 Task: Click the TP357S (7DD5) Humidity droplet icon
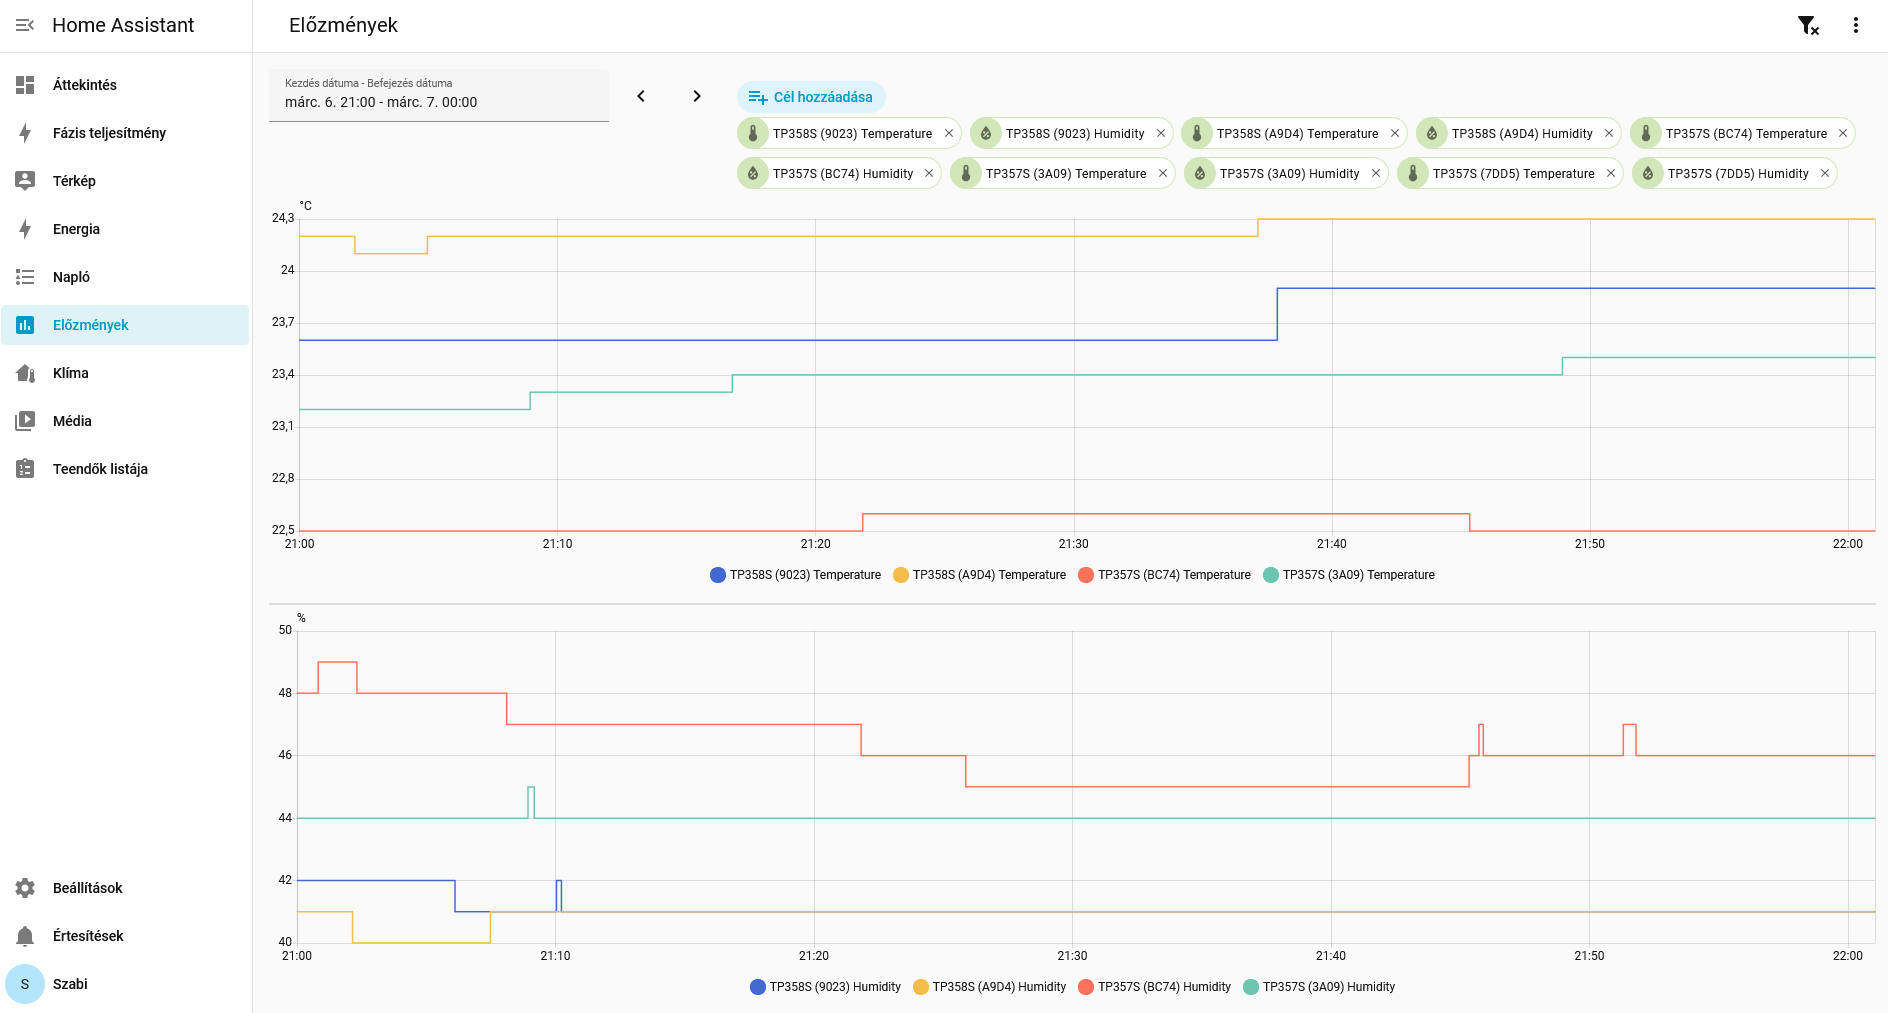coord(1648,173)
